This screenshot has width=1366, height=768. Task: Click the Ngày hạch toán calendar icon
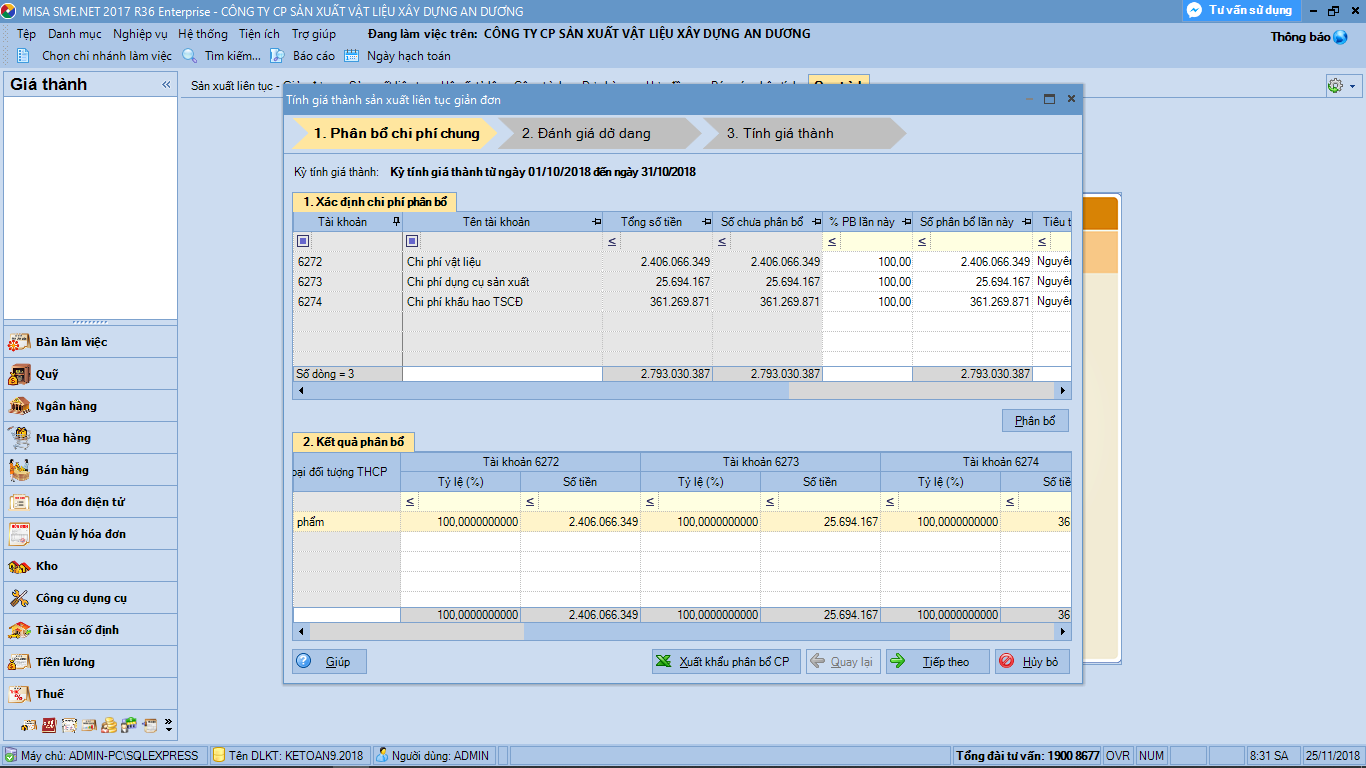point(351,56)
